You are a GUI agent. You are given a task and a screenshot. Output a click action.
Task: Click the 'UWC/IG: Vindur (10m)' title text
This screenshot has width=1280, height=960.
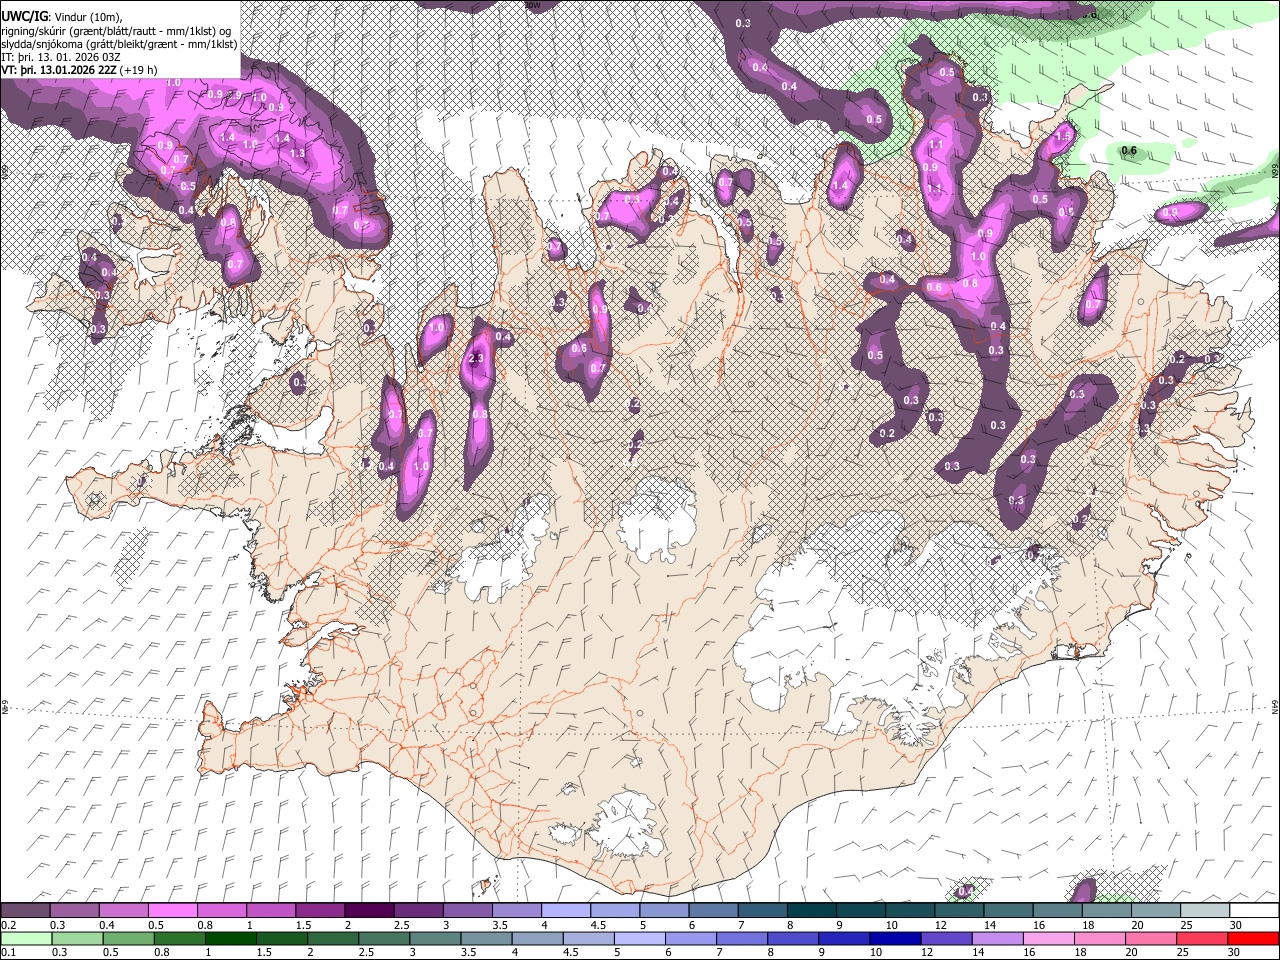62,17
